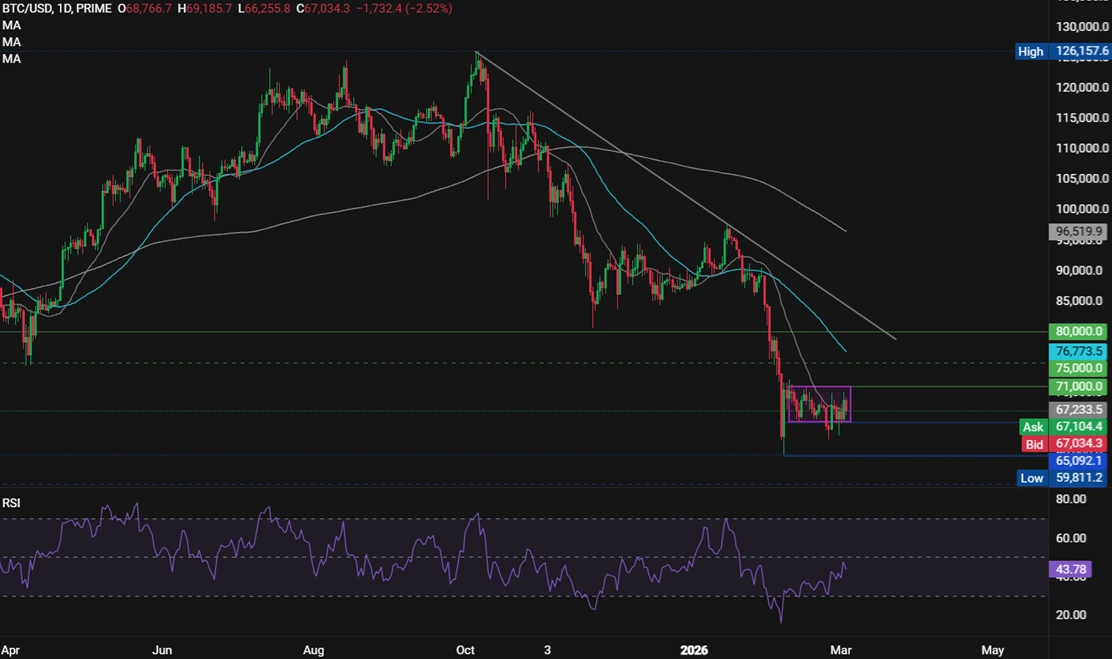Click the gray 96,519.9 moving average tag
Screen dimensions: 1112x659
tap(1077, 231)
